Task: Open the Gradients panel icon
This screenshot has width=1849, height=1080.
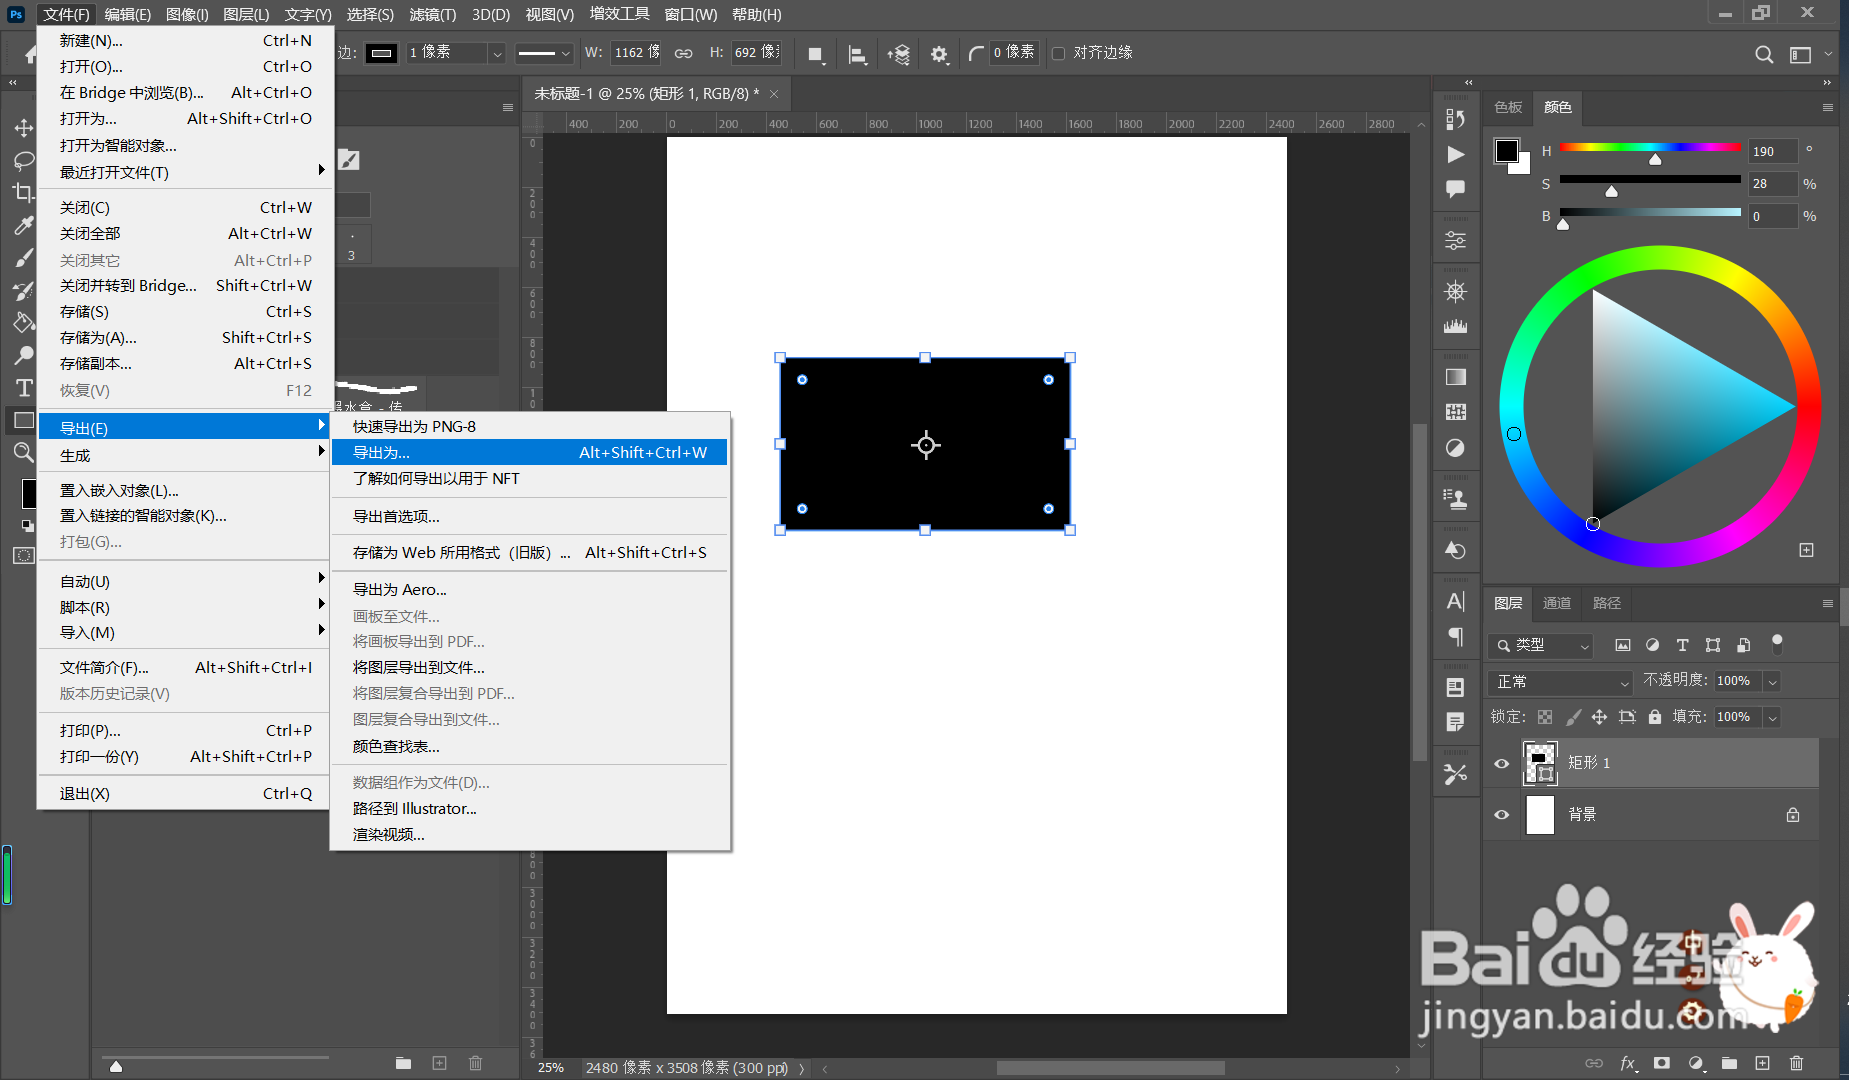Action: (1456, 376)
